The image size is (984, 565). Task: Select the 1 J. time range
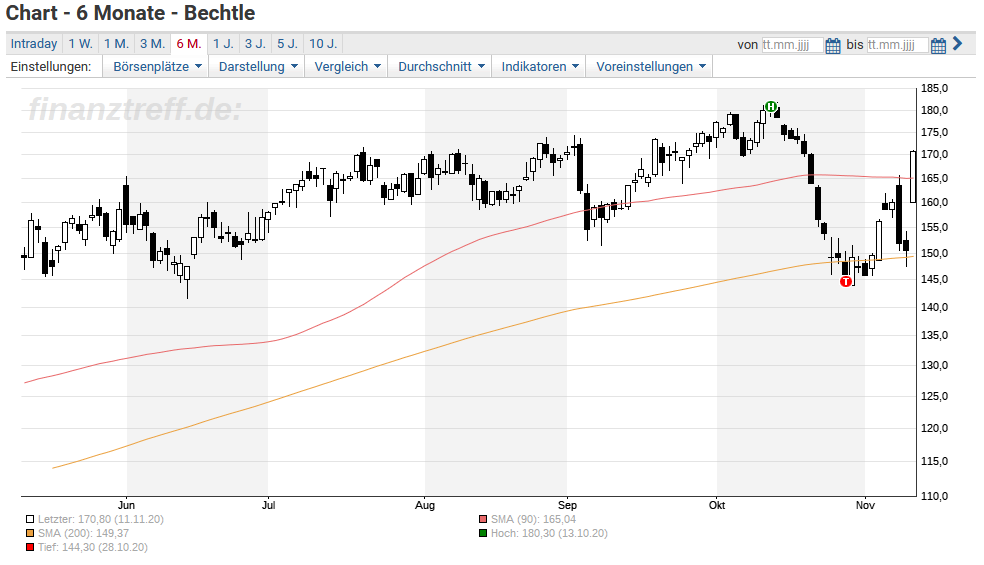[x=223, y=44]
